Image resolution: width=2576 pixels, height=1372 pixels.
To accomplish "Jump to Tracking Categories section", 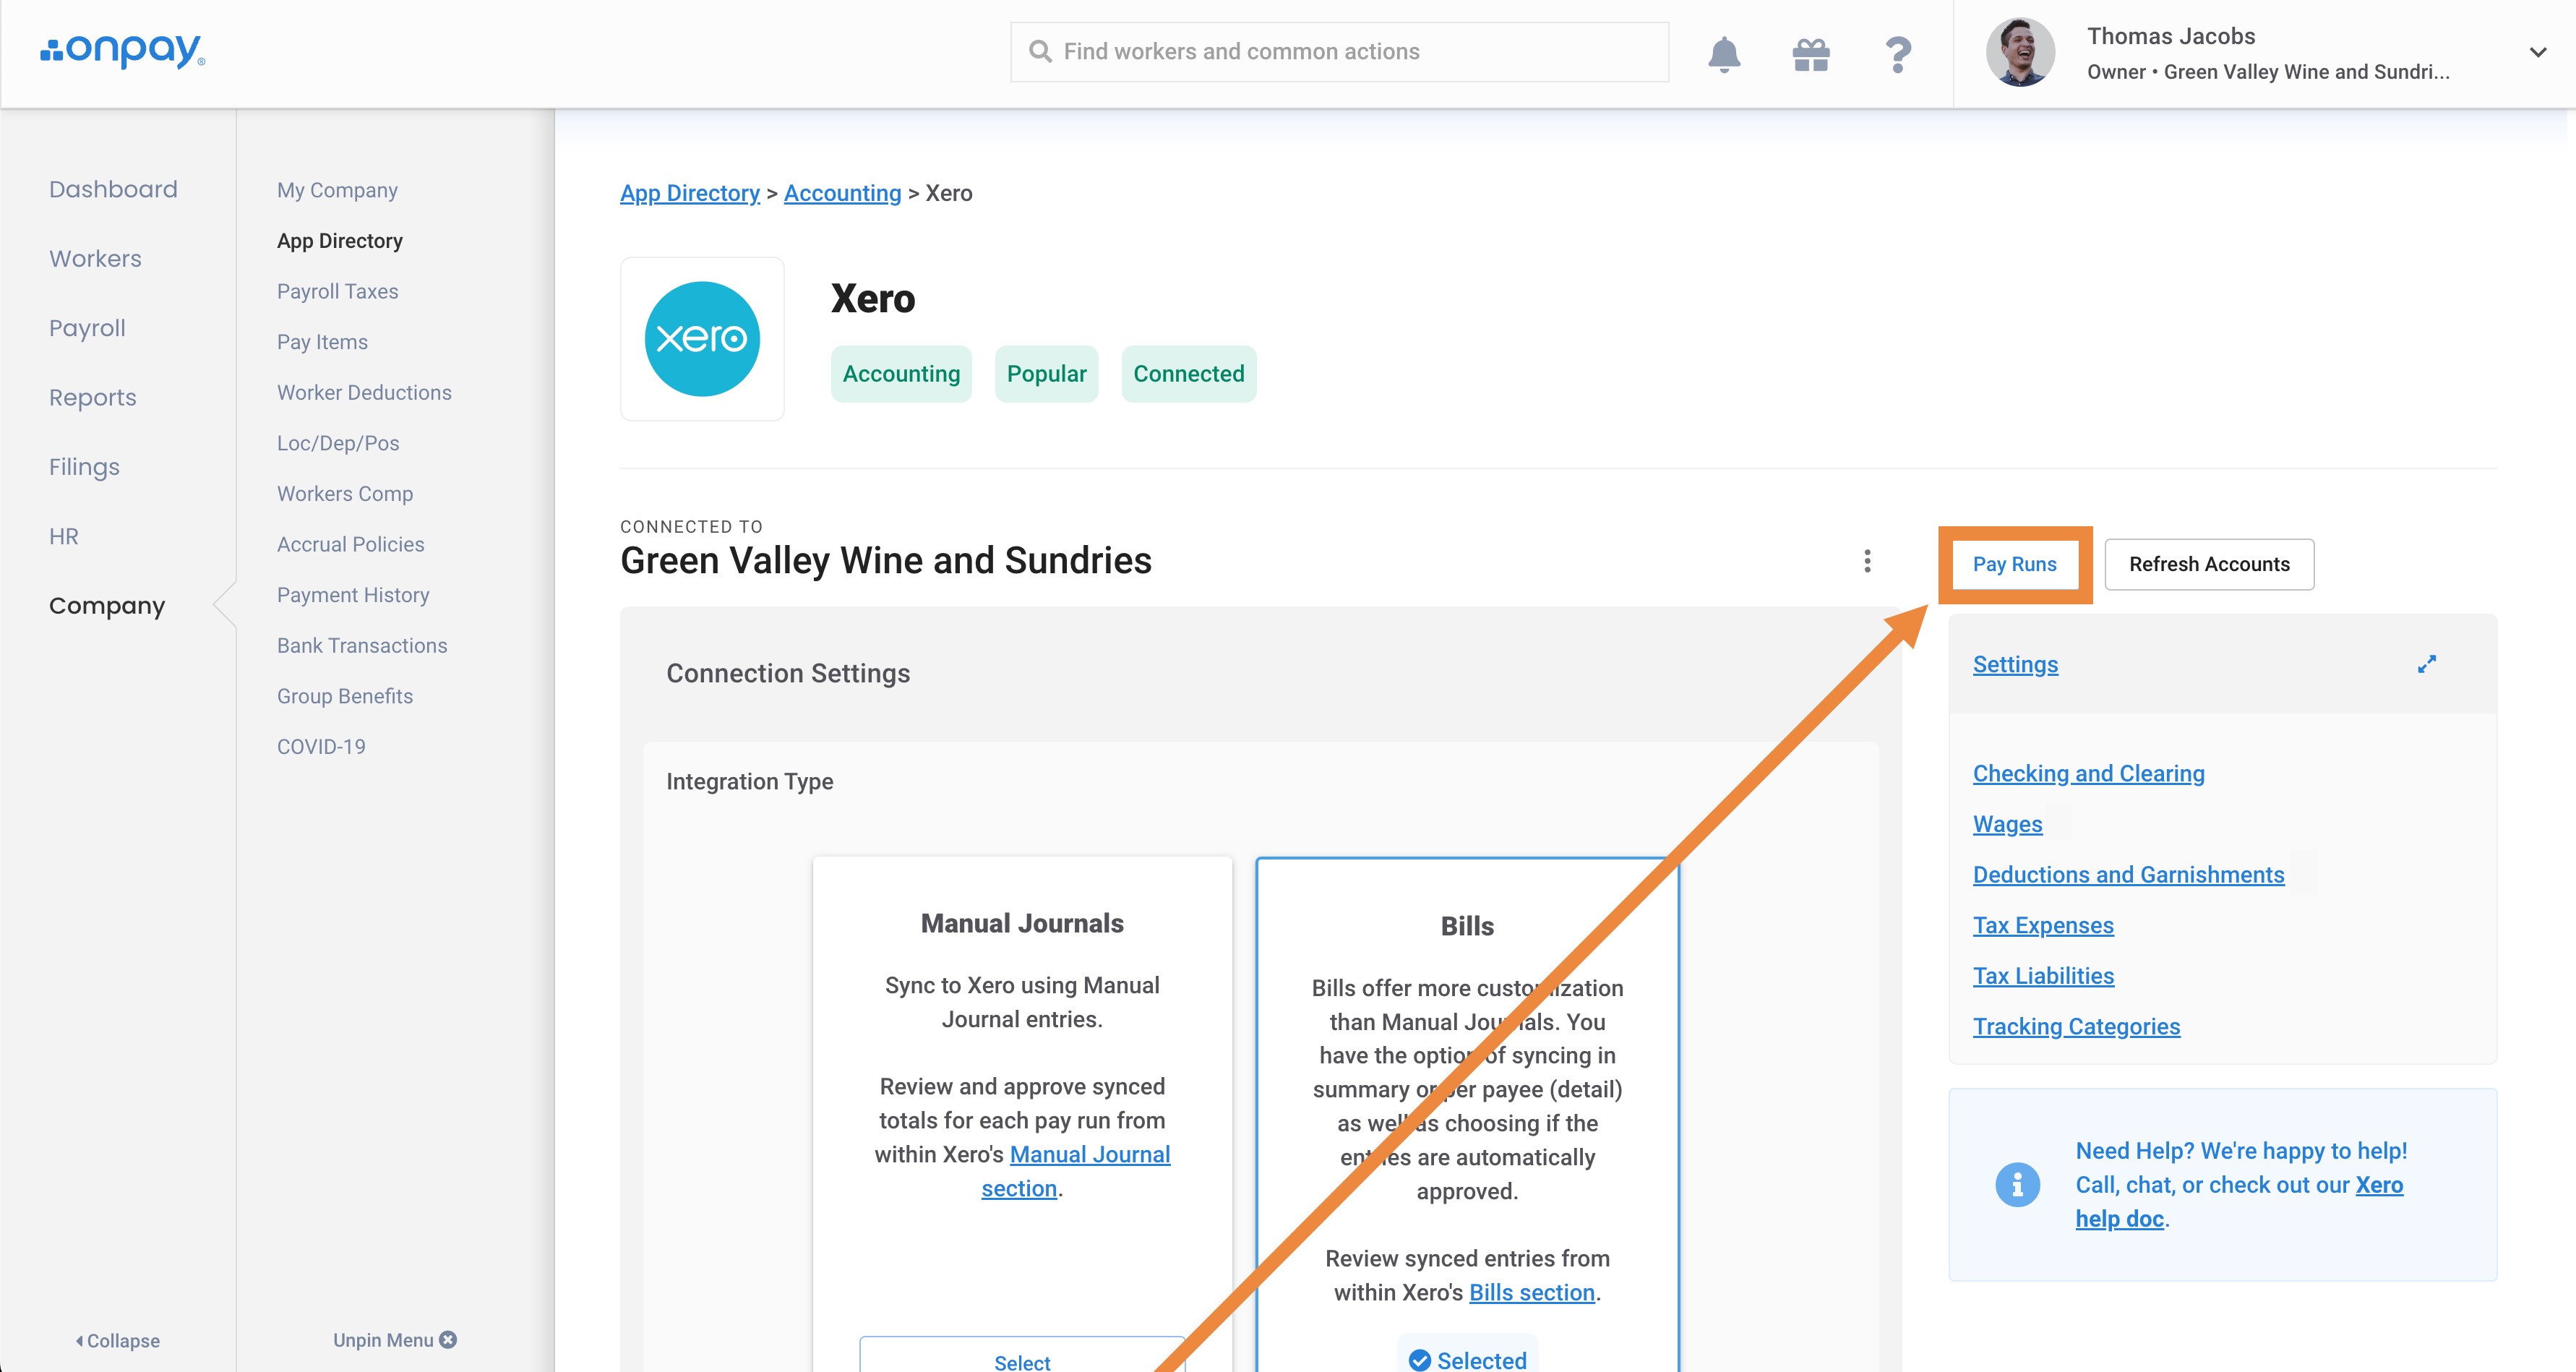I will [2076, 1027].
